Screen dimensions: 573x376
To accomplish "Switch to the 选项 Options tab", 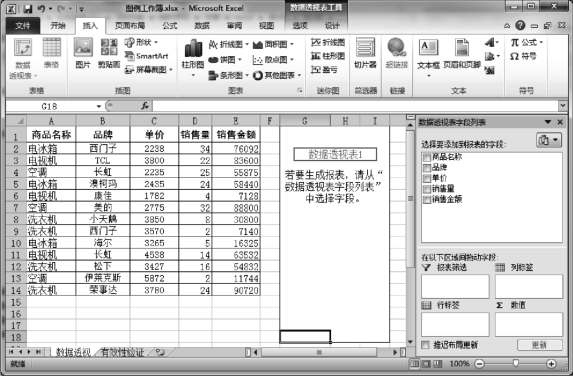I will pyautogui.click(x=300, y=26).
